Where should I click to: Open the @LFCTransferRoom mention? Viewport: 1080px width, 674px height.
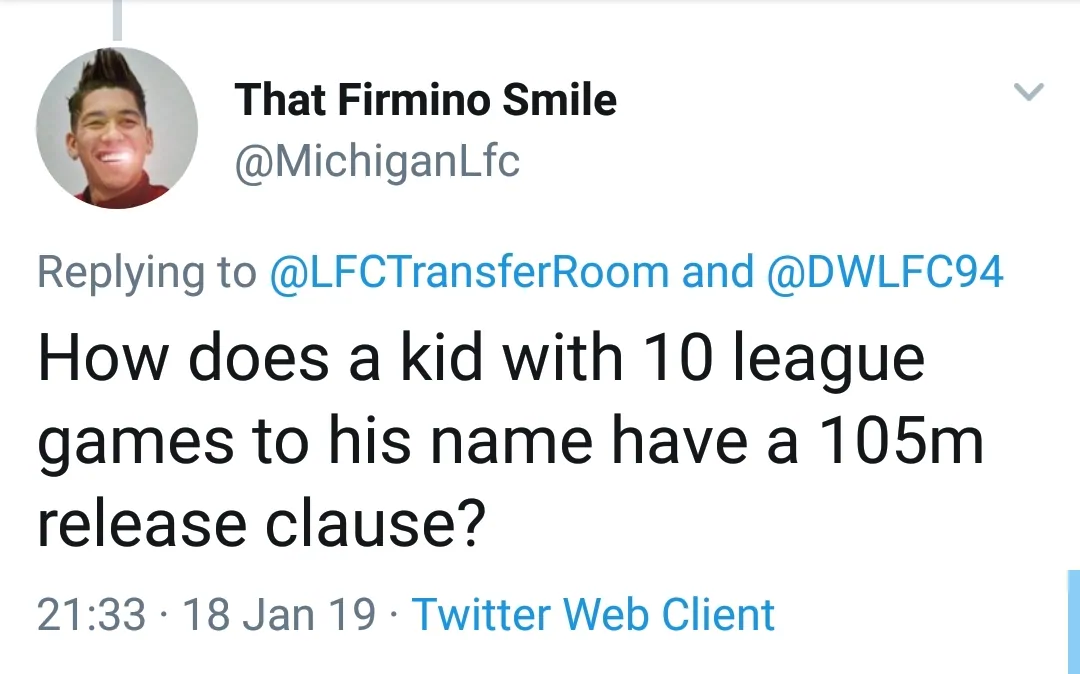[469, 272]
